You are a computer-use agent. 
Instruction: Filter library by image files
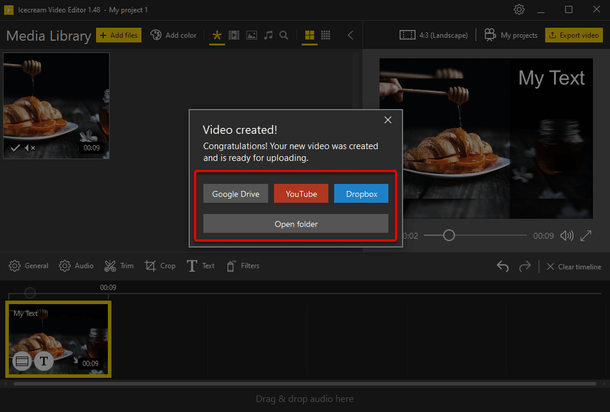pos(251,35)
